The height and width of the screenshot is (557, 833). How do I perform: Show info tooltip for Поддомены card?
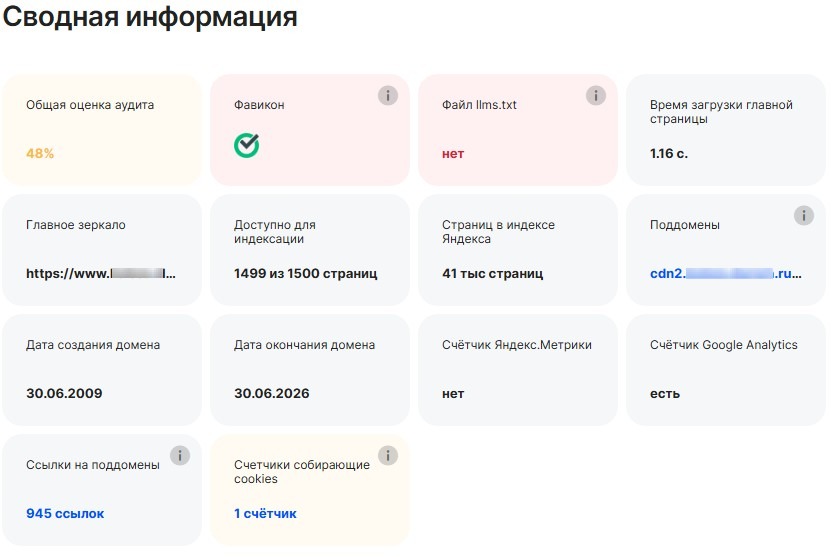point(804,216)
